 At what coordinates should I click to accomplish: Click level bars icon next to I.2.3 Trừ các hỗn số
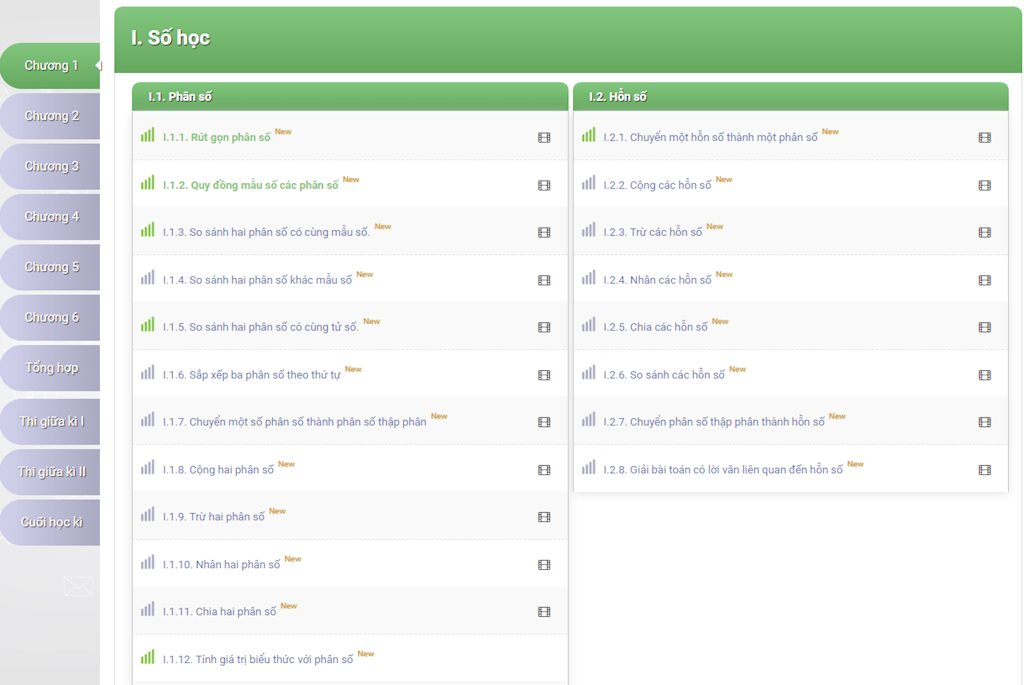[589, 230]
